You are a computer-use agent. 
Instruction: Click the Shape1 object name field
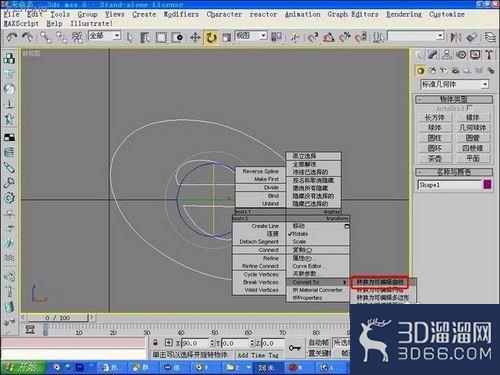coord(449,185)
